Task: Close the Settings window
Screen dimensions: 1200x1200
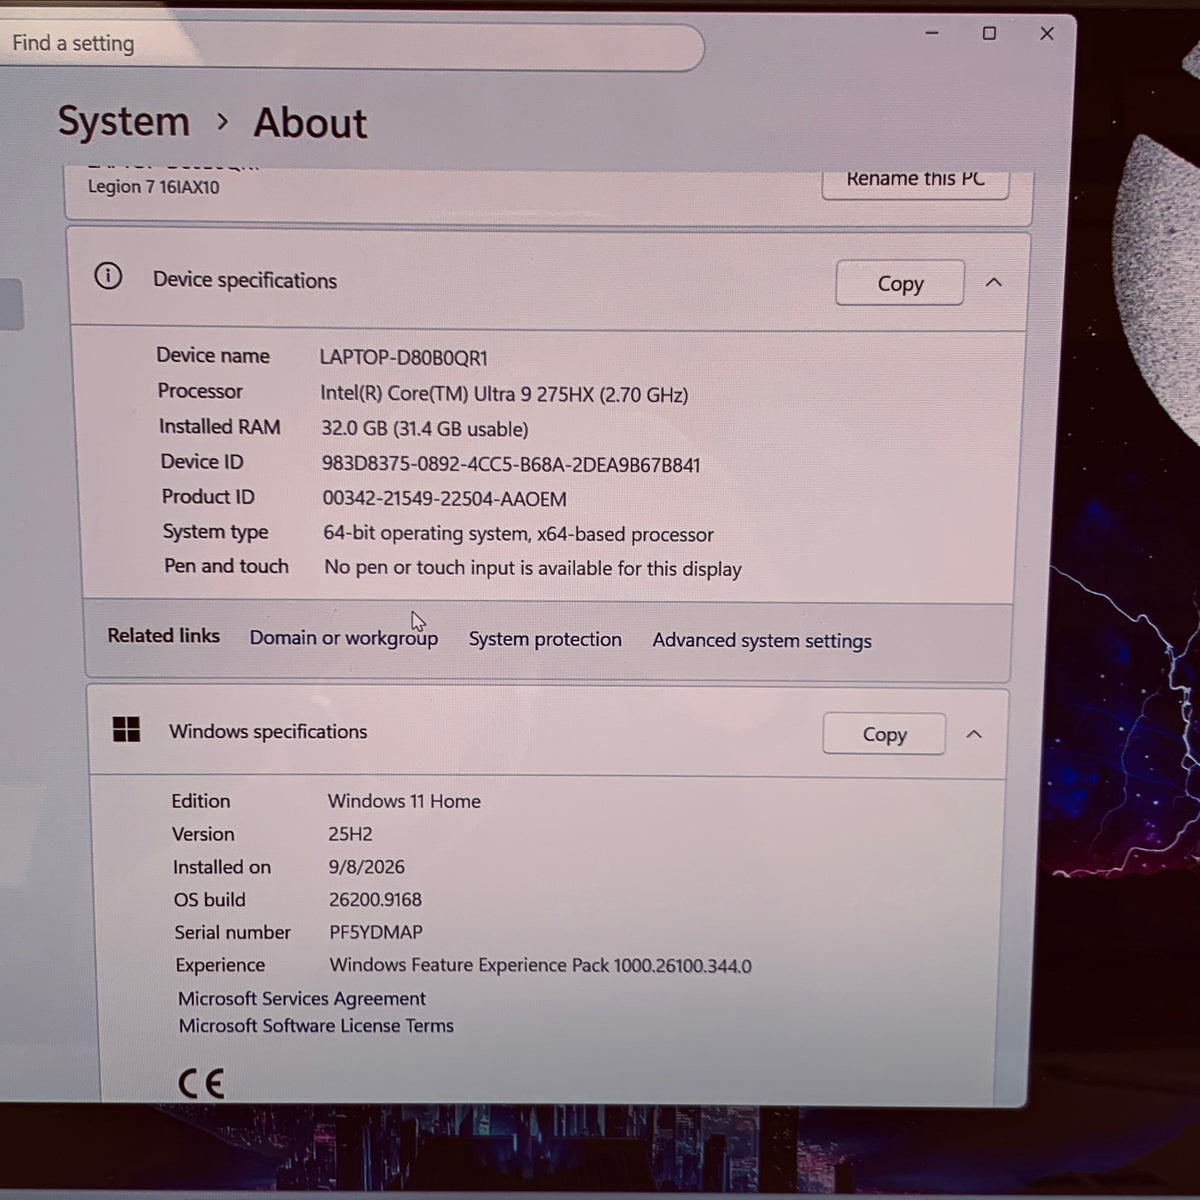Action: [1047, 33]
